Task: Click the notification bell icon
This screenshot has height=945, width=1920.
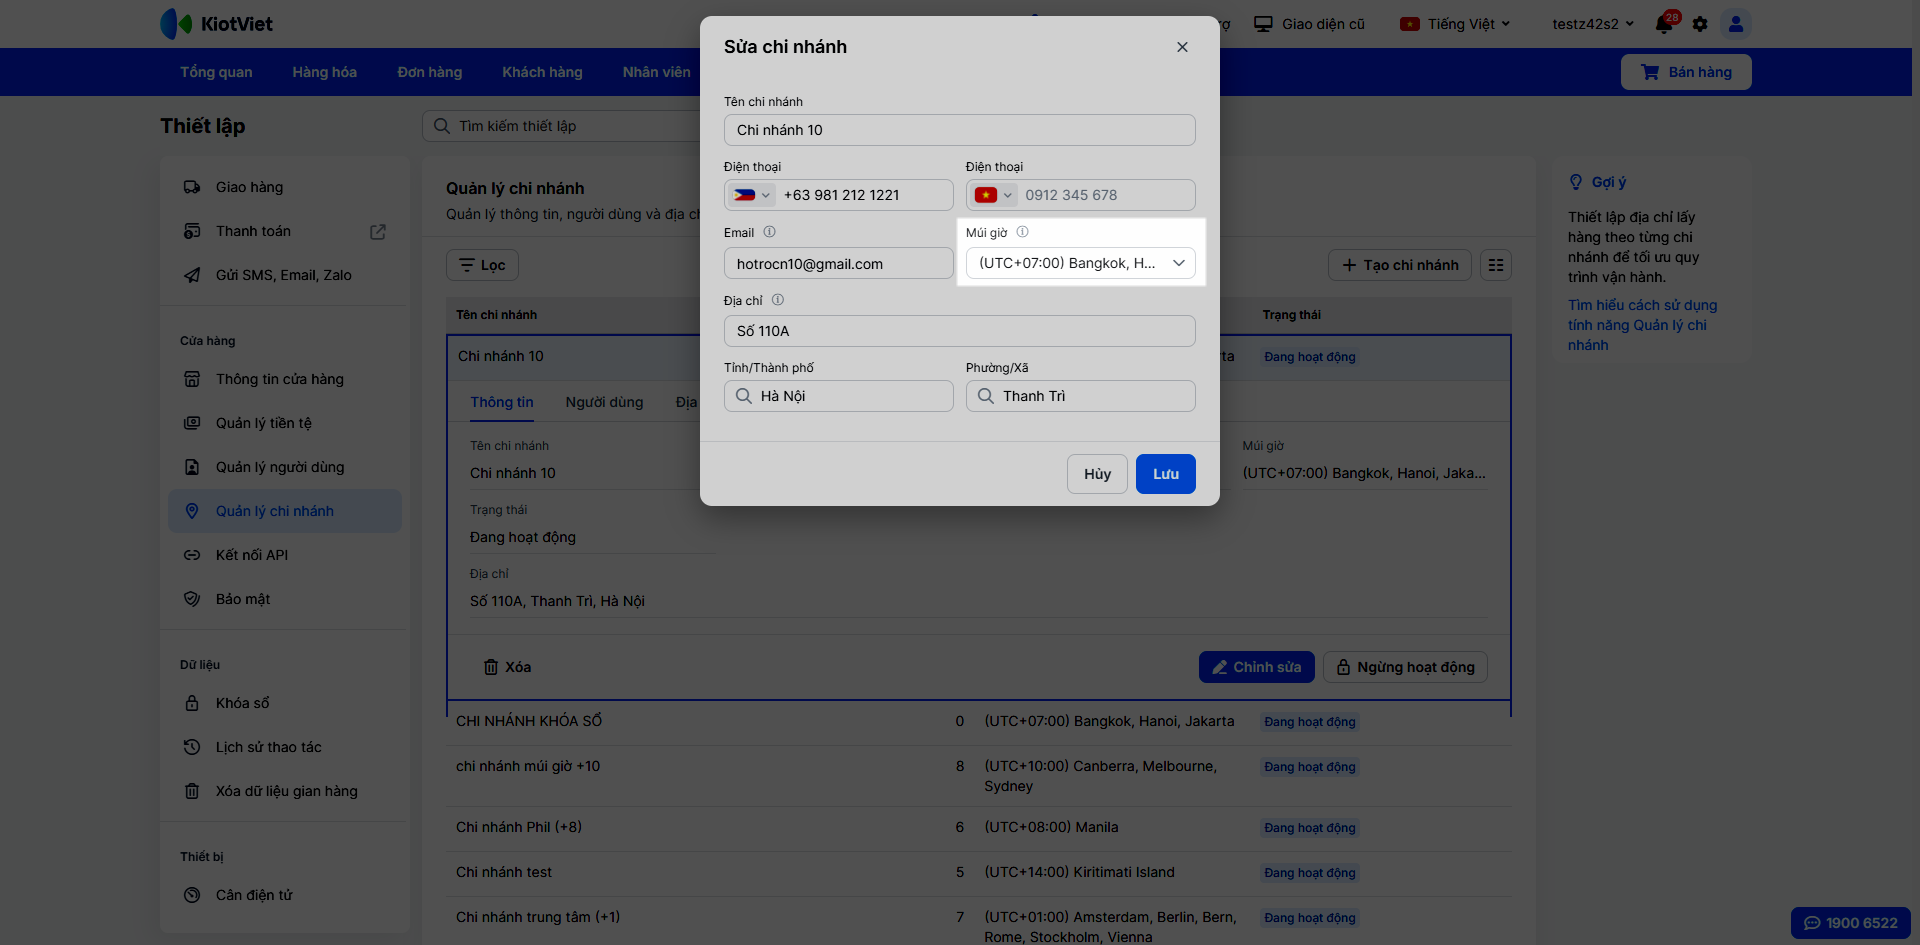Action: pos(1664,24)
